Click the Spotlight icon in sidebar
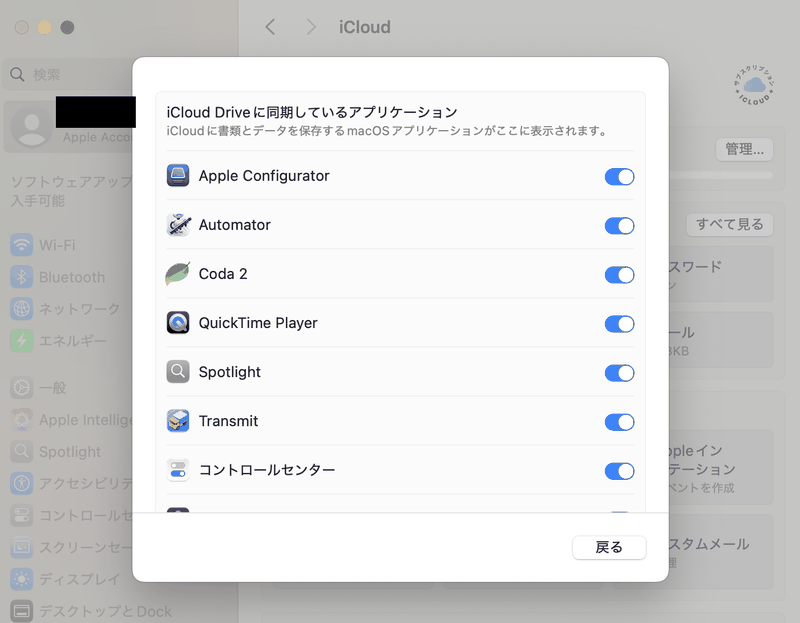The image size is (800, 623). 21,452
